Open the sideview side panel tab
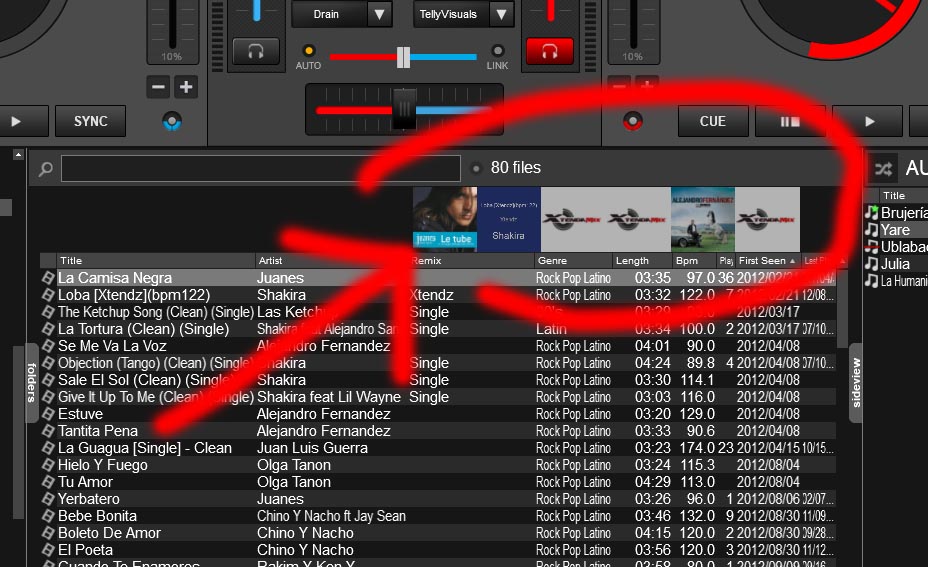The height and width of the screenshot is (567, 928). [855, 383]
